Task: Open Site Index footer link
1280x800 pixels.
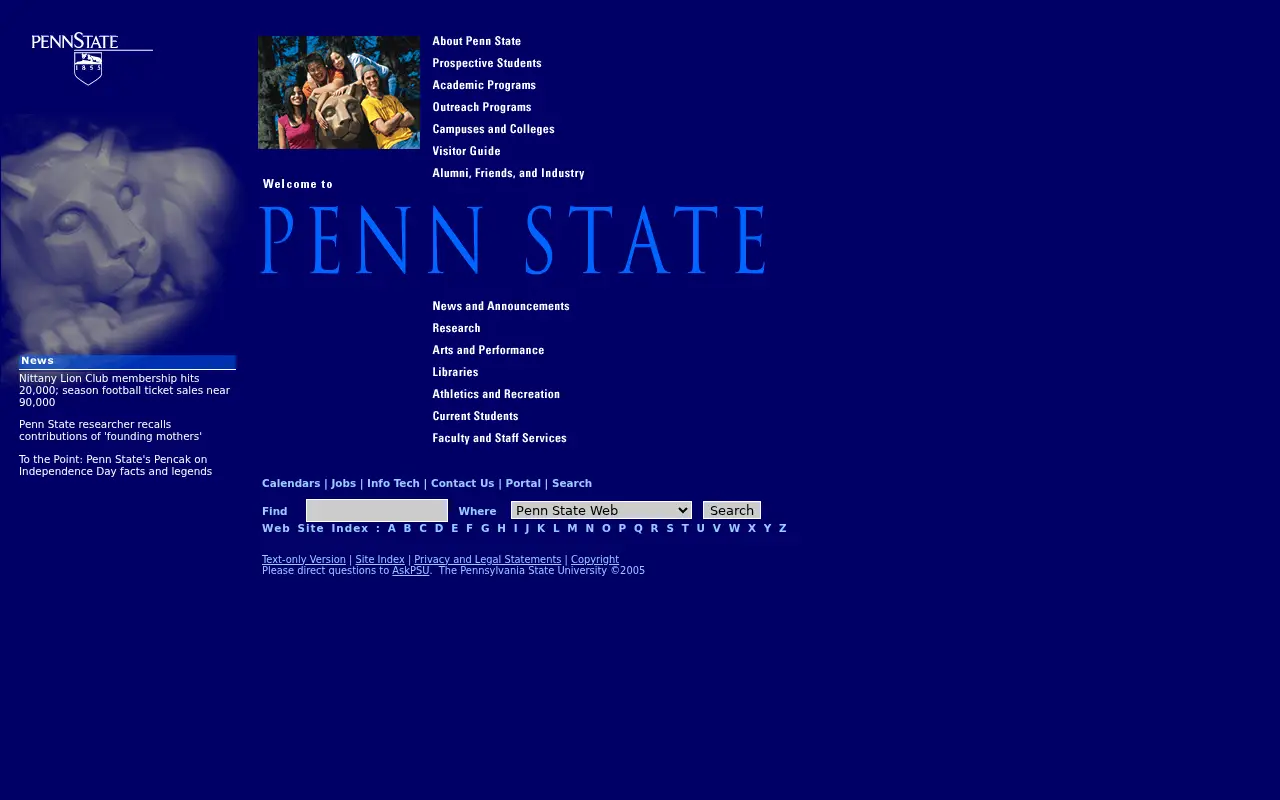Action: click(x=380, y=559)
